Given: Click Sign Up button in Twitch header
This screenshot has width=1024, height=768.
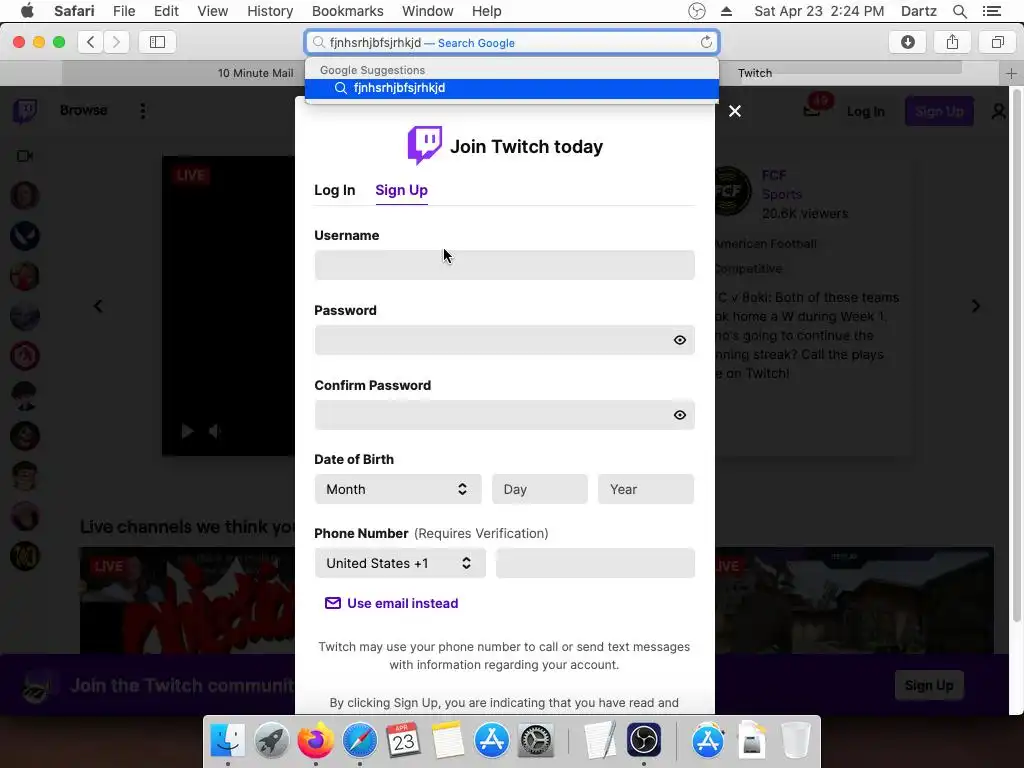Looking at the screenshot, I should click(x=938, y=112).
